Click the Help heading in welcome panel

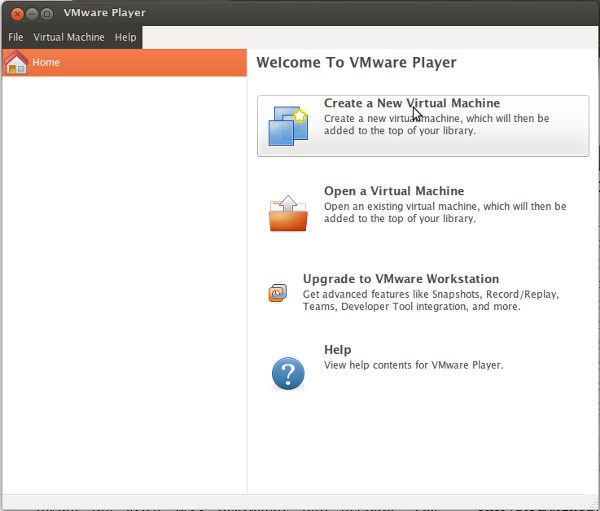(x=337, y=350)
